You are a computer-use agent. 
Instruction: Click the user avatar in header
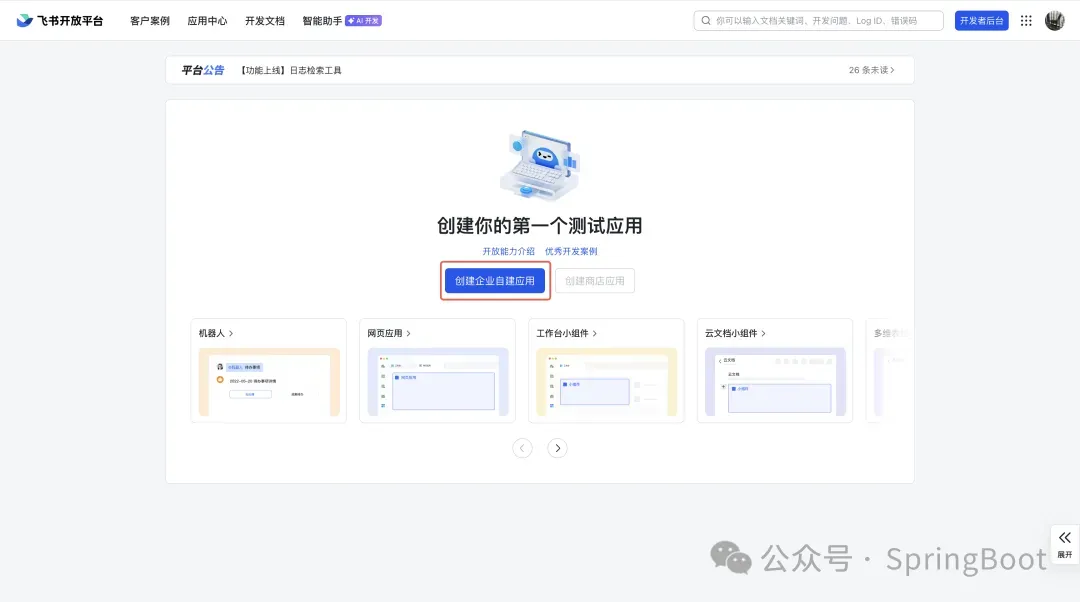1054,21
